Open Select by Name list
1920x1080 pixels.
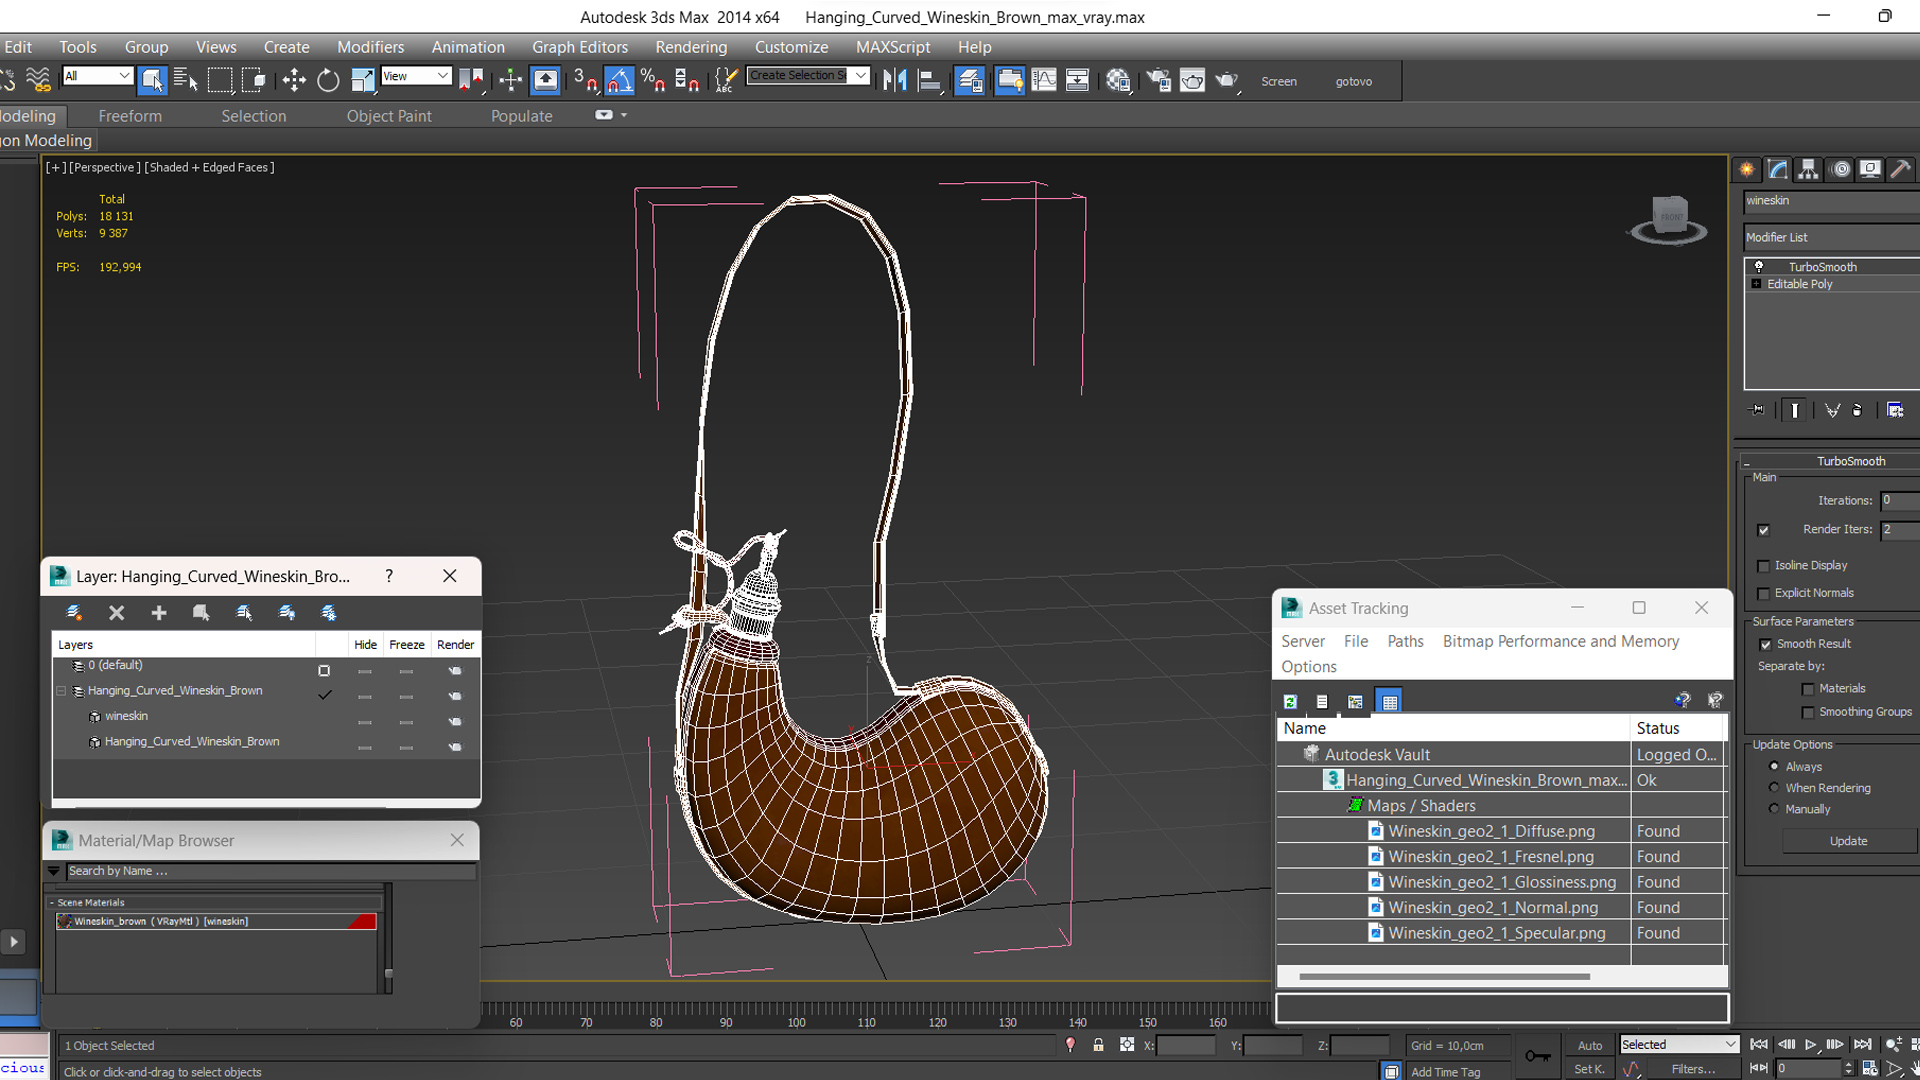pos(186,80)
